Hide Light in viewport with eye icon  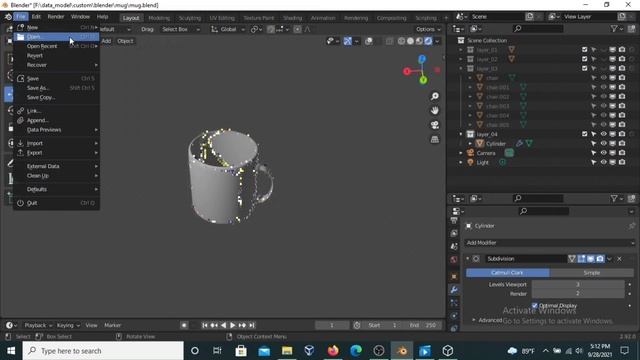coord(603,162)
